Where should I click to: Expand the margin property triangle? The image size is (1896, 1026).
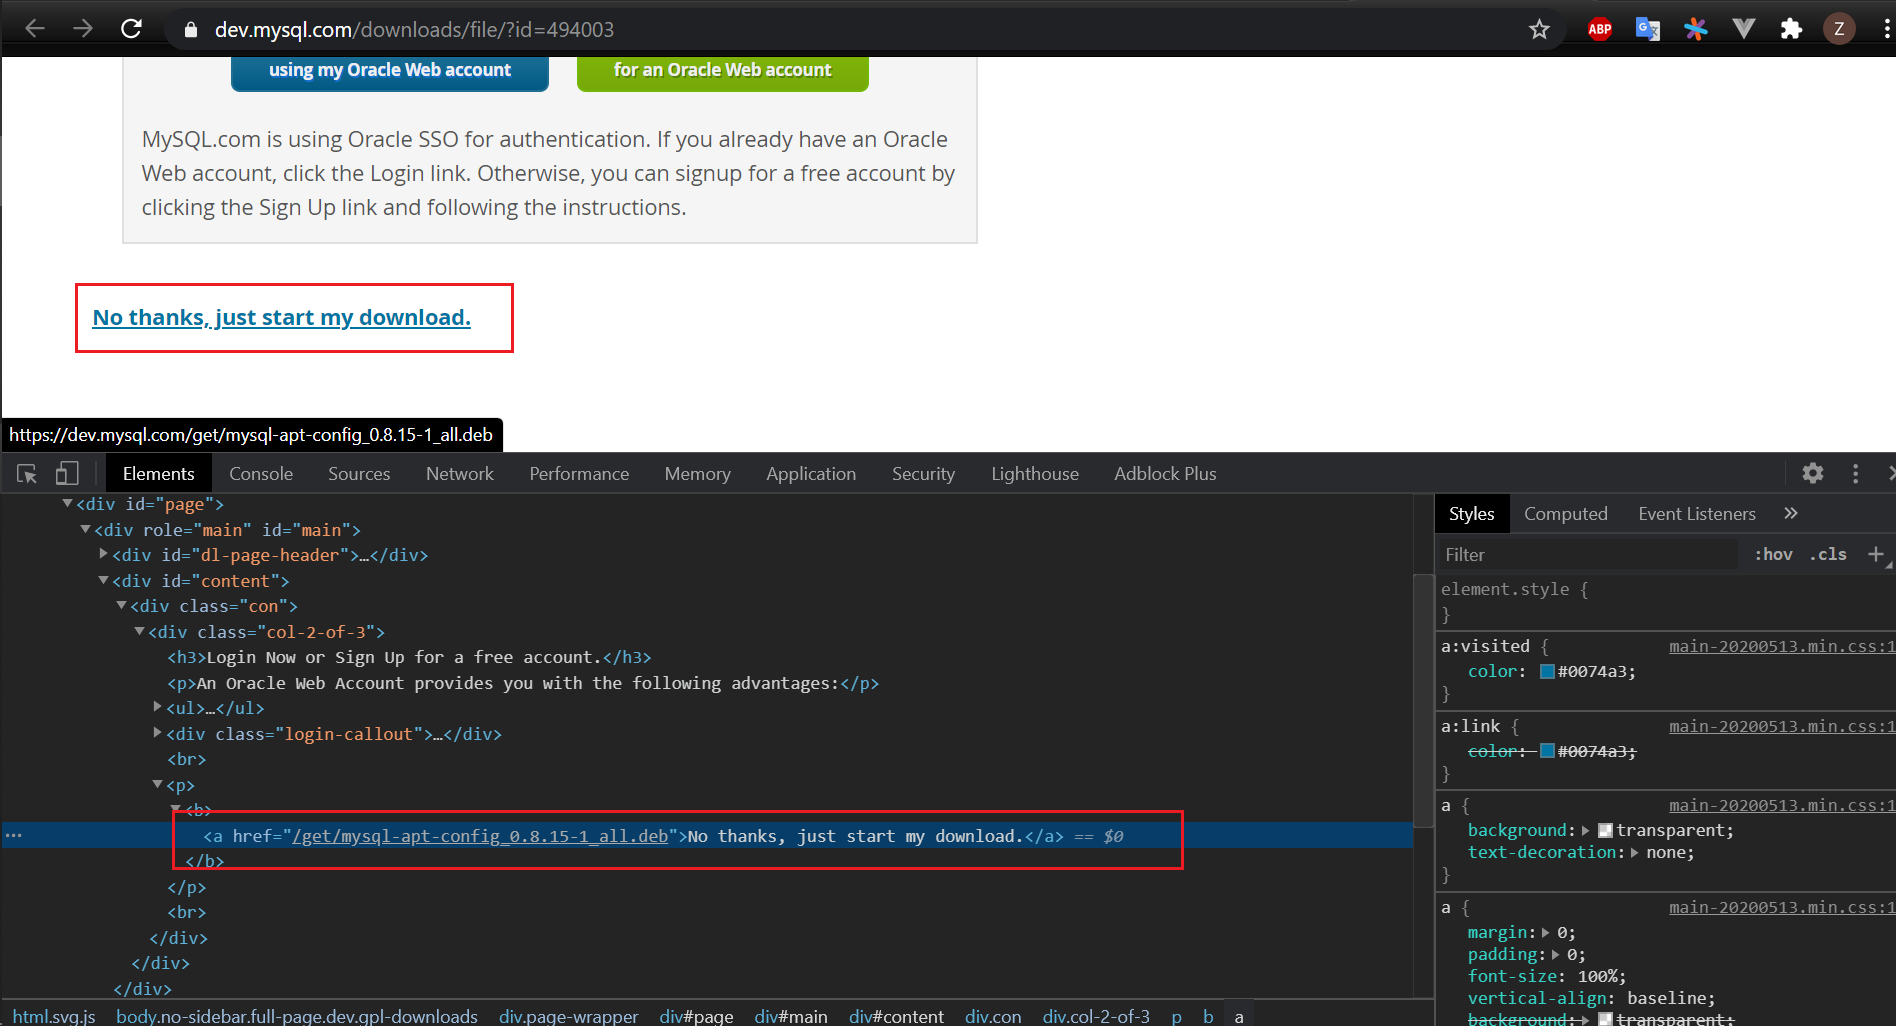tap(1546, 933)
